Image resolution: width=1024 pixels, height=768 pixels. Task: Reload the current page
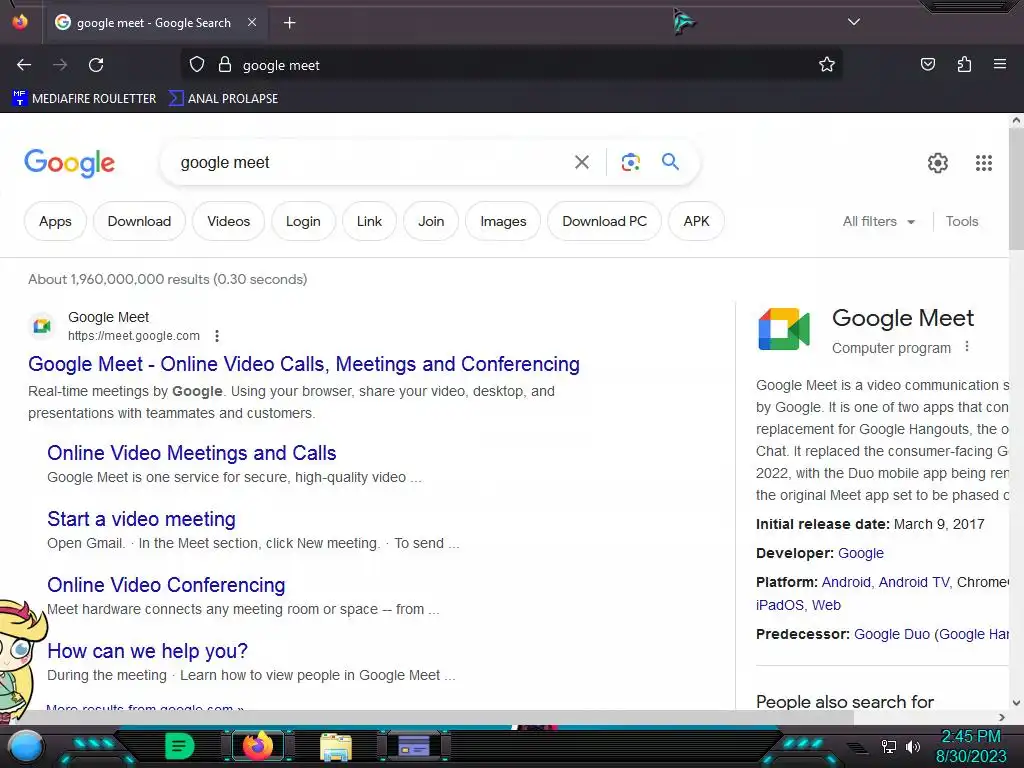pyautogui.click(x=96, y=65)
